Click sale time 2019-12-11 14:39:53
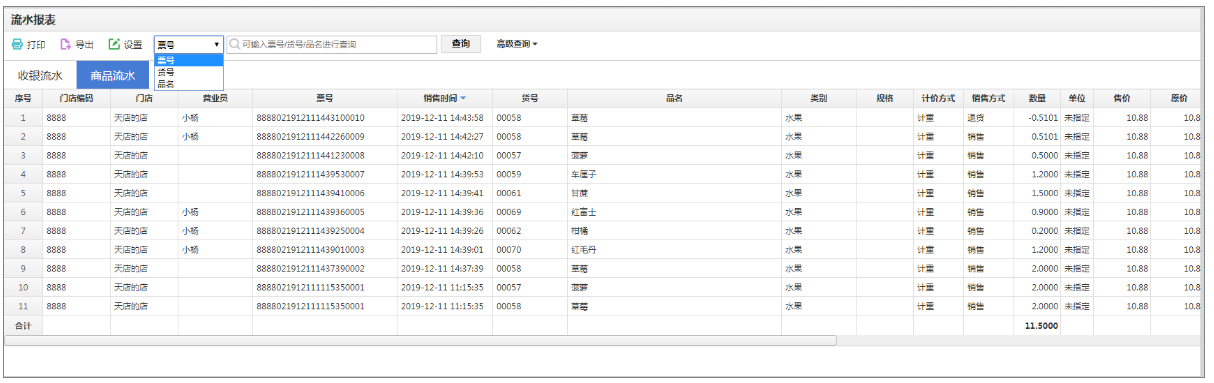The height and width of the screenshot is (383, 1214). (442, 174)
